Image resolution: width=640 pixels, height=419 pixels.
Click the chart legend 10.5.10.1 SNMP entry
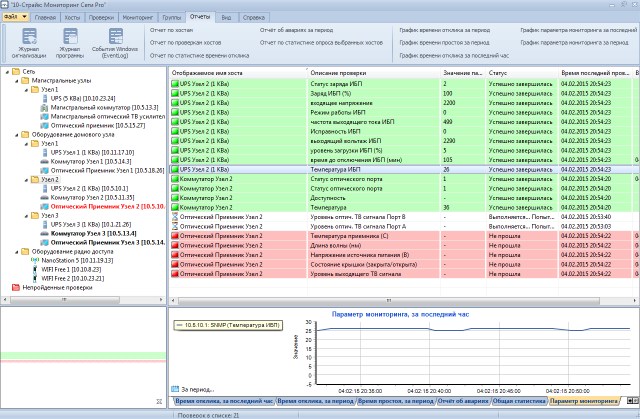click(228, 325)
